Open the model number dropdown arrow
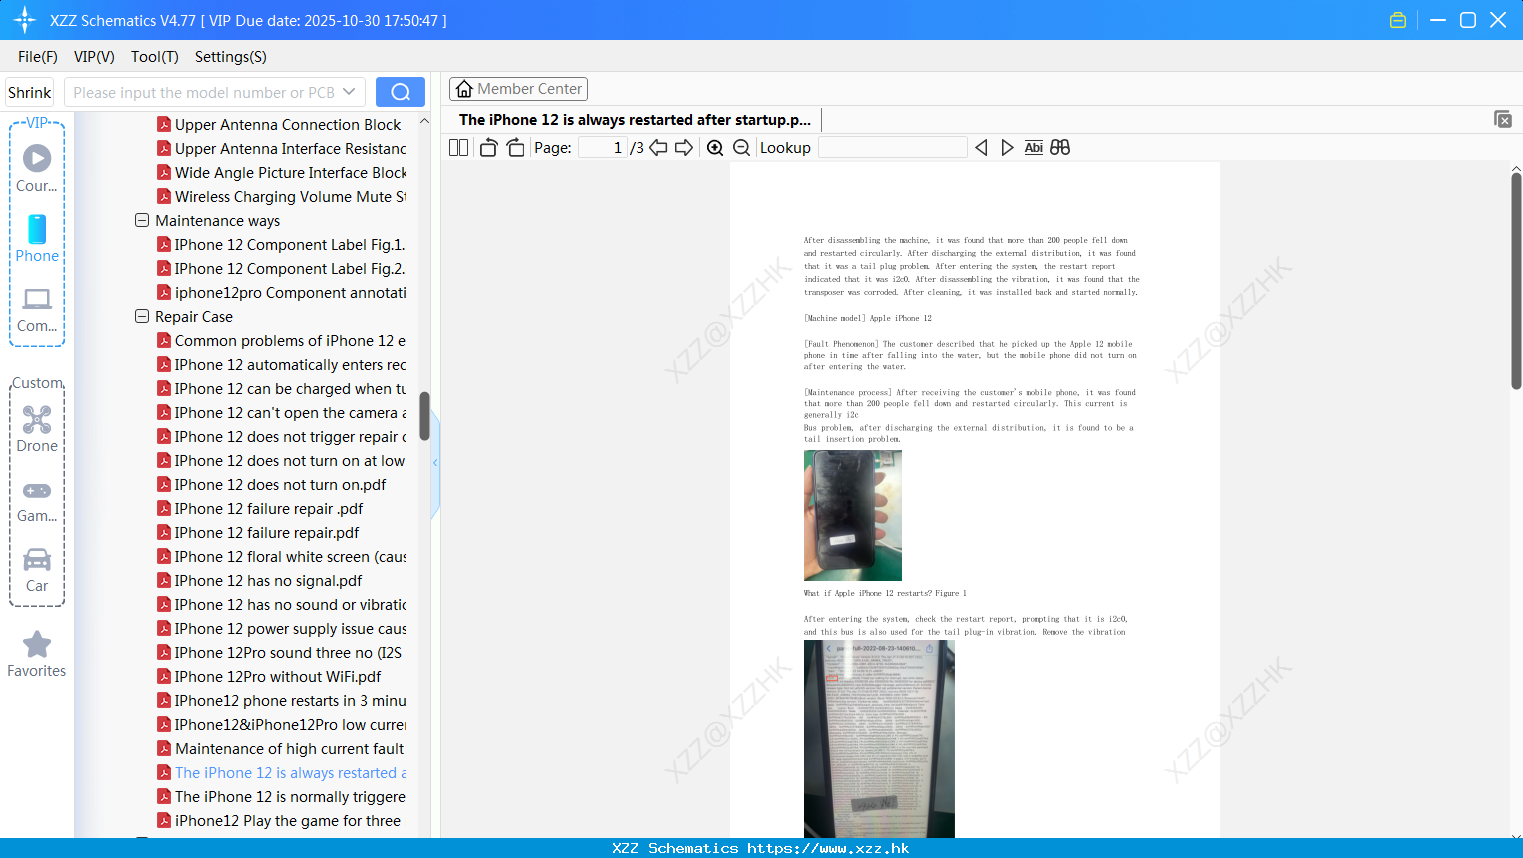Screen dimensions: 1523x858 (349, 92)
